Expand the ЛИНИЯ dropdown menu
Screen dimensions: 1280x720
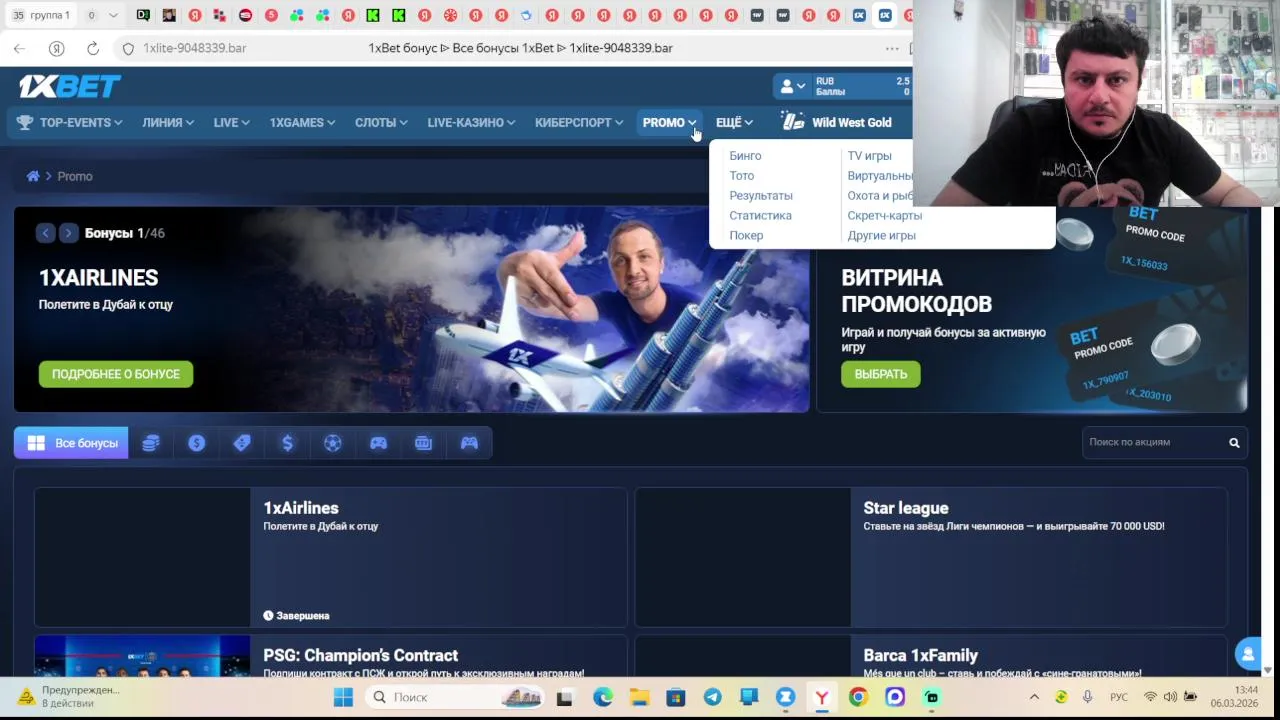click(167, 122)
